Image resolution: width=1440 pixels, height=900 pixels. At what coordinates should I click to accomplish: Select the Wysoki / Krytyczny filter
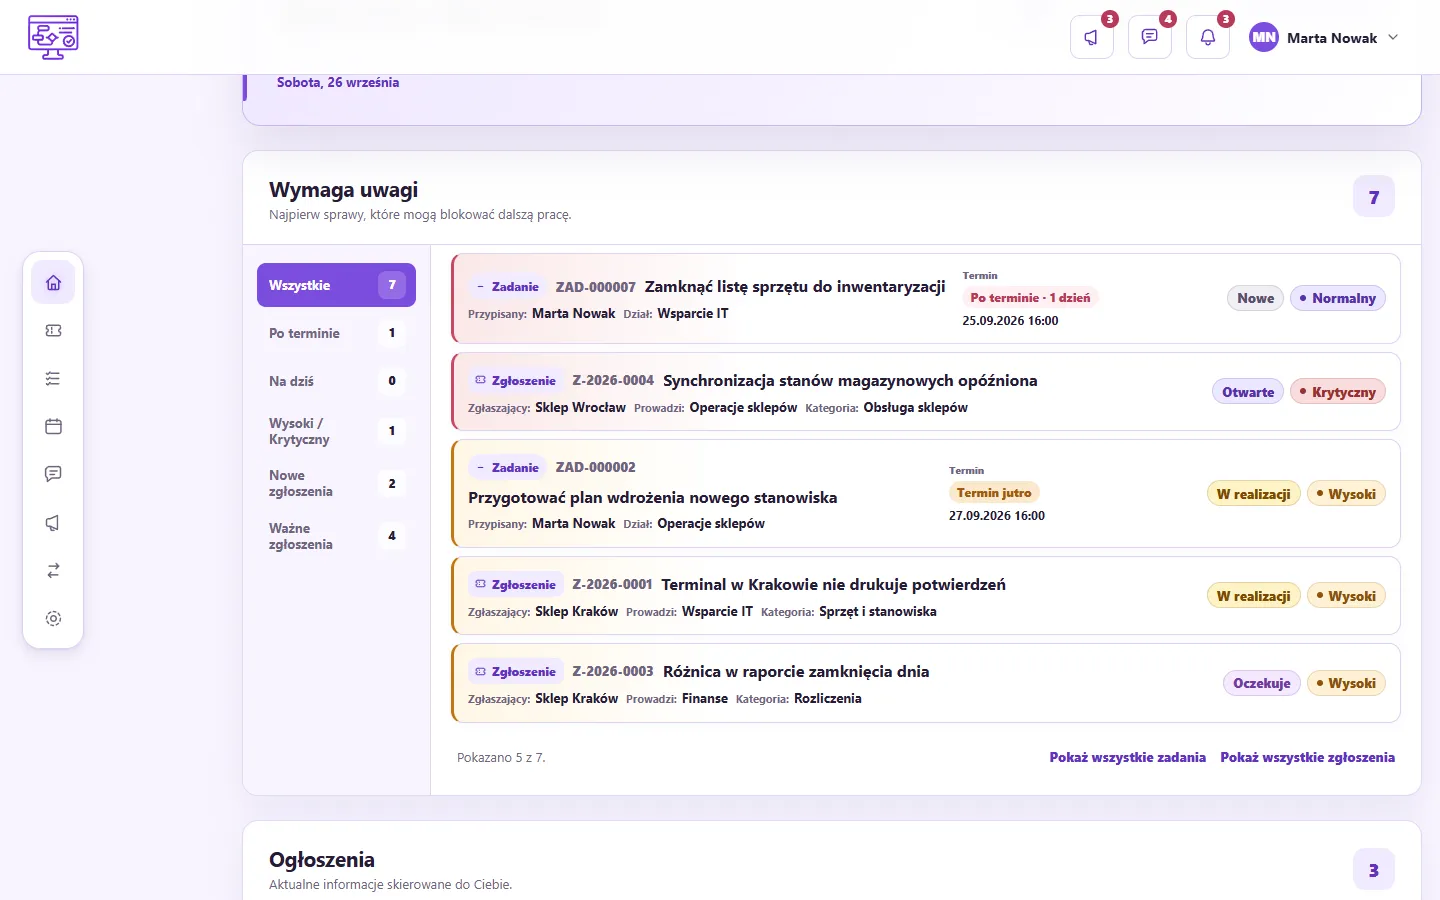coord(336,431)
